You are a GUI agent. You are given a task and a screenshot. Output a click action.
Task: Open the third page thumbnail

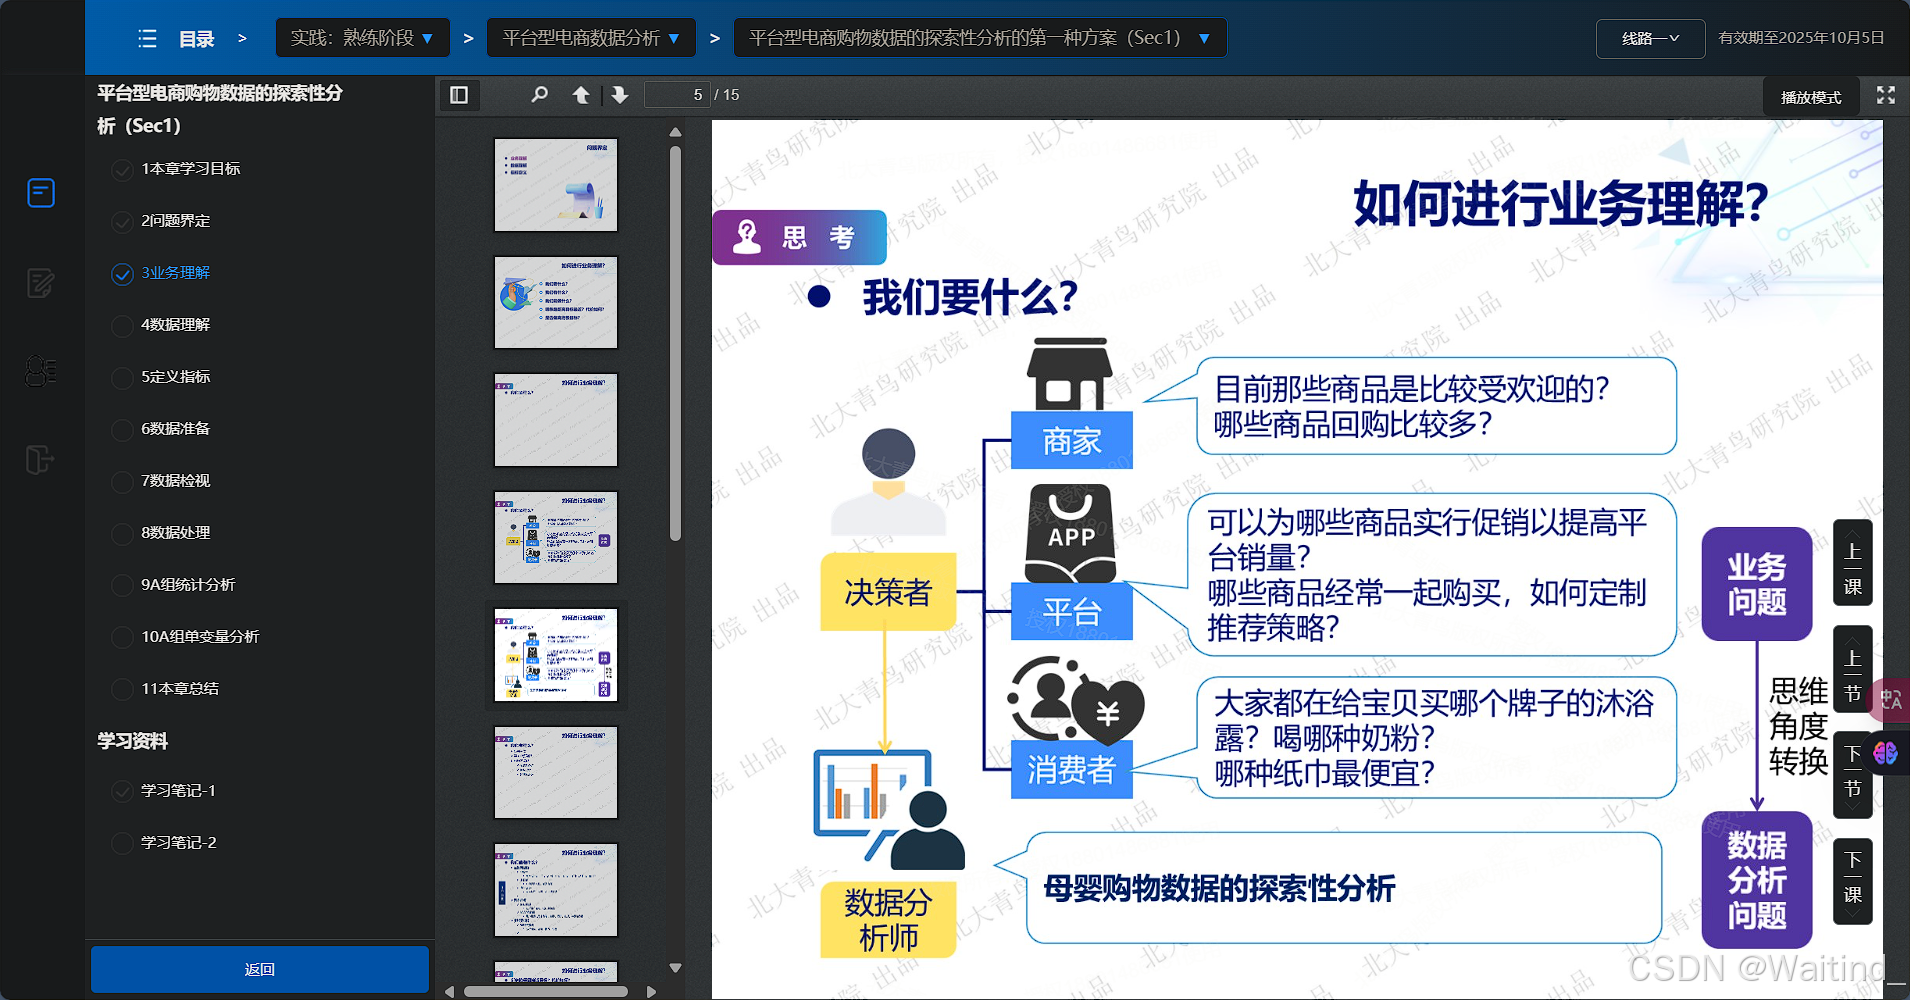pyautogui.click(x=556, y=420)
